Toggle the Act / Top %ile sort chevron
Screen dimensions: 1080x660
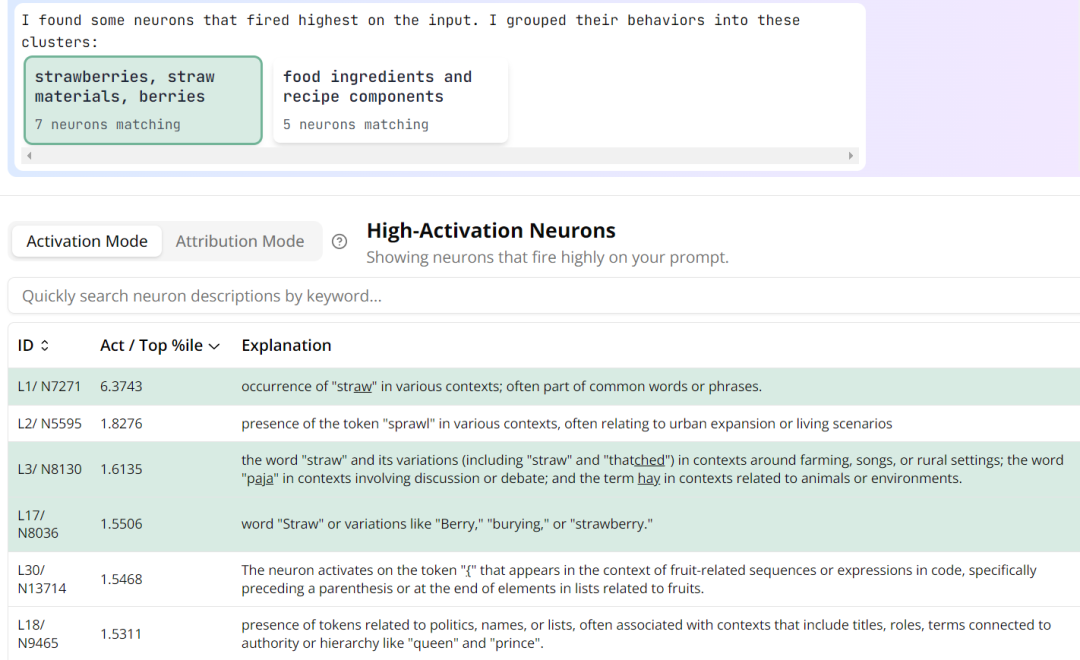pyautogui.click(x=214, y=346)
